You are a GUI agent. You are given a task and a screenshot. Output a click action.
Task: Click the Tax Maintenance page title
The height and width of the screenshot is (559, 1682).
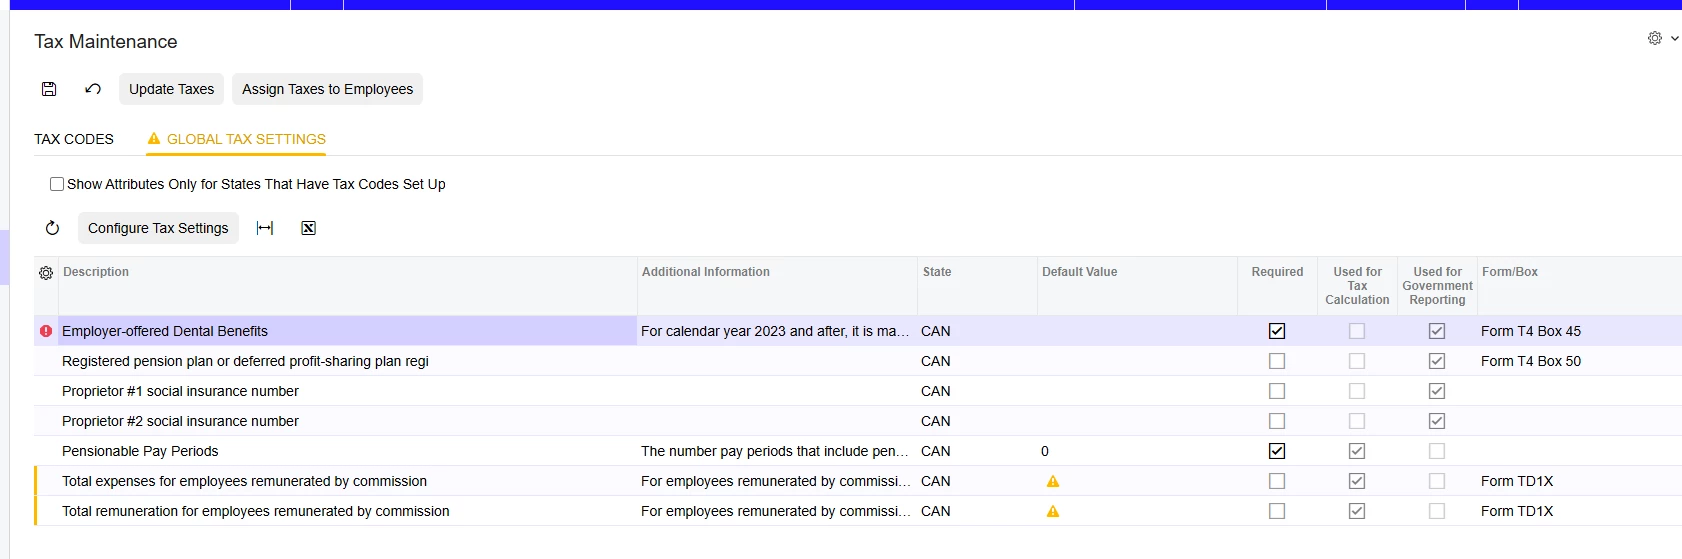tap(106, 41)
